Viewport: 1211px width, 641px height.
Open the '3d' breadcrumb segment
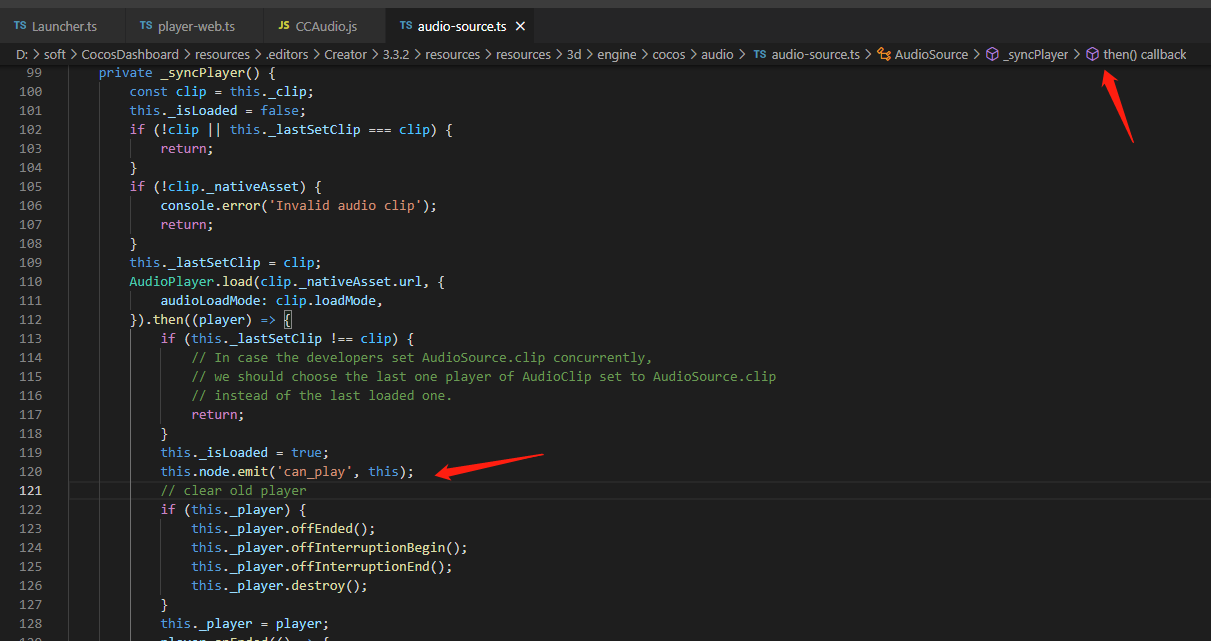point(574,54)
